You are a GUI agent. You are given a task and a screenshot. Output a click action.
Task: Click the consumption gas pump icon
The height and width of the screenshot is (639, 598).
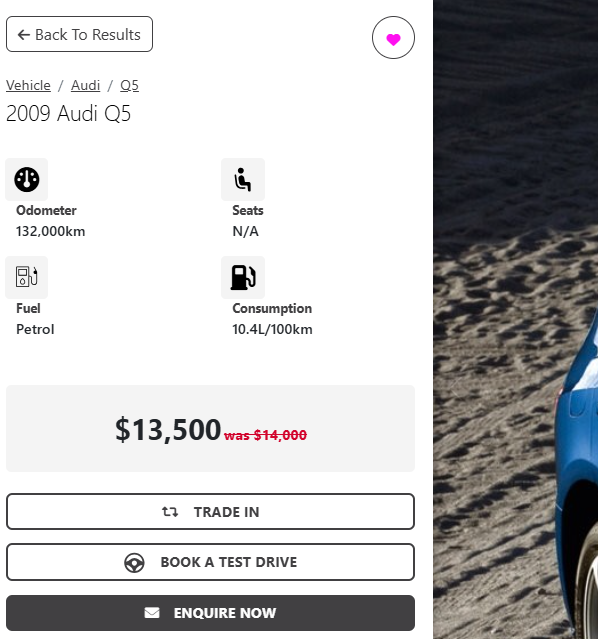click(243, 277)
